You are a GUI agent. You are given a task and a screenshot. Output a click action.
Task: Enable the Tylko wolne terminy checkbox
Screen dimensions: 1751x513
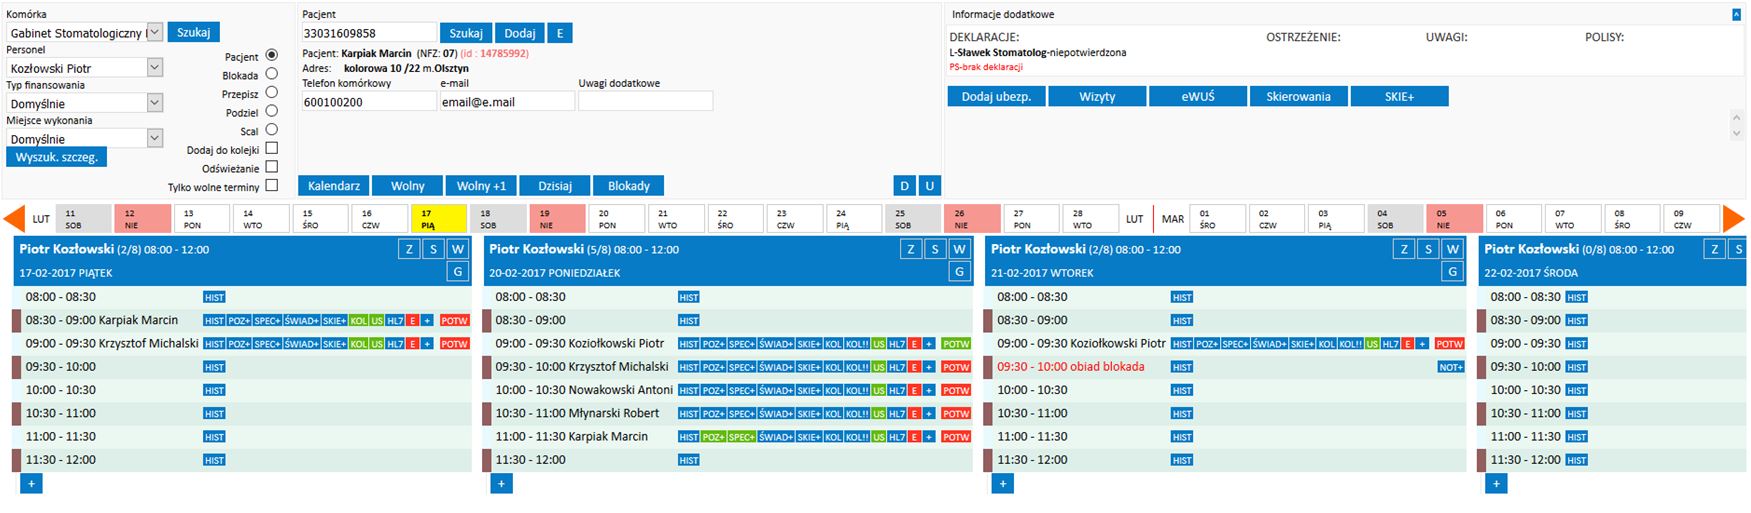(x=271, y=186)
